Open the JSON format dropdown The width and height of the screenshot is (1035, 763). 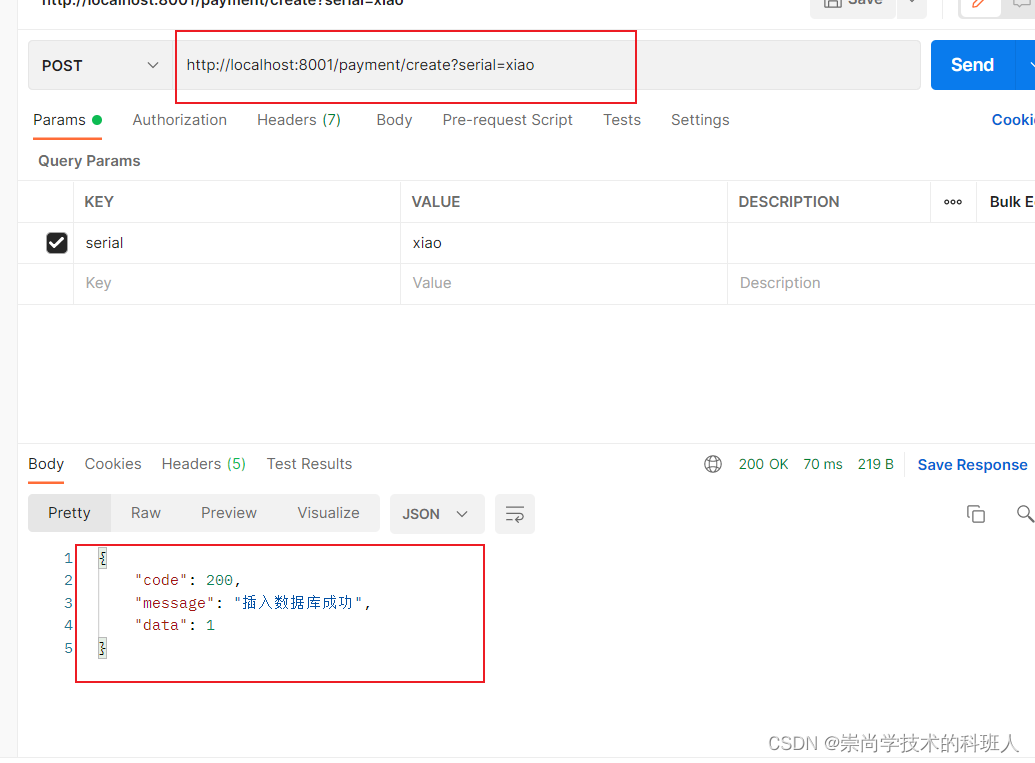pos(437,514)
